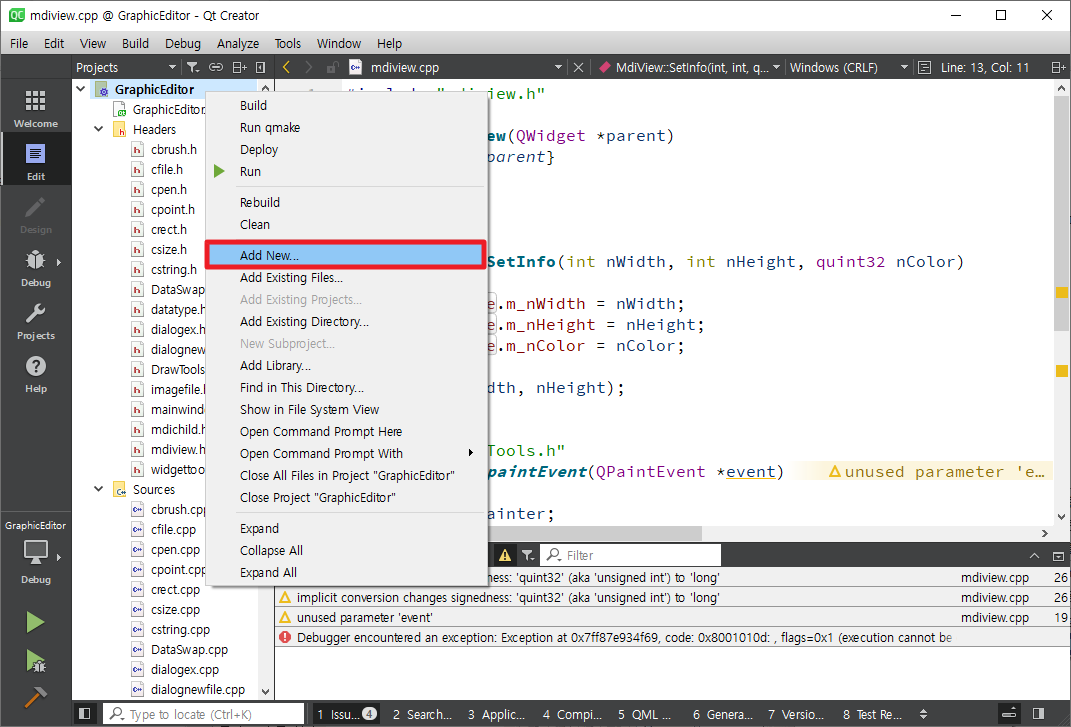1071x727 pixels.
Task: Open the 4 Compile Output tab
Action: pyautogui.click(x=572, y=714)
